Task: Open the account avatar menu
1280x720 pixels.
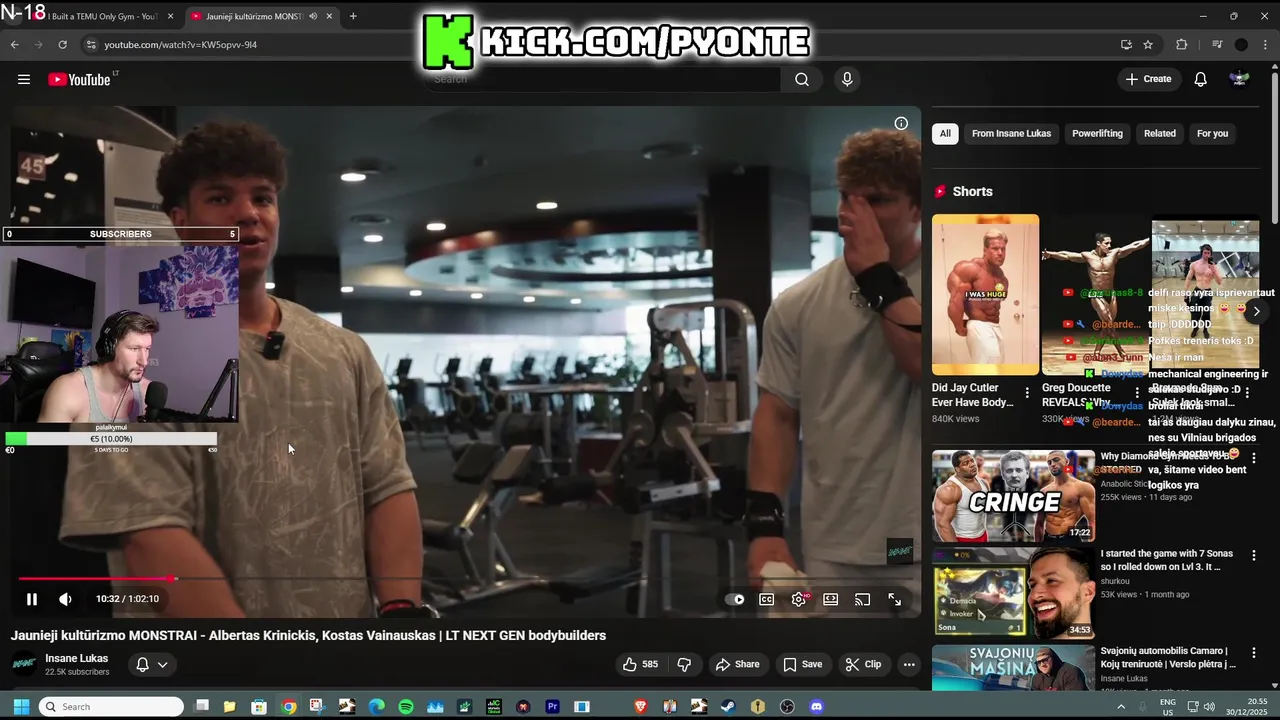Action: pyautogui.click(x=1239, y=79)
